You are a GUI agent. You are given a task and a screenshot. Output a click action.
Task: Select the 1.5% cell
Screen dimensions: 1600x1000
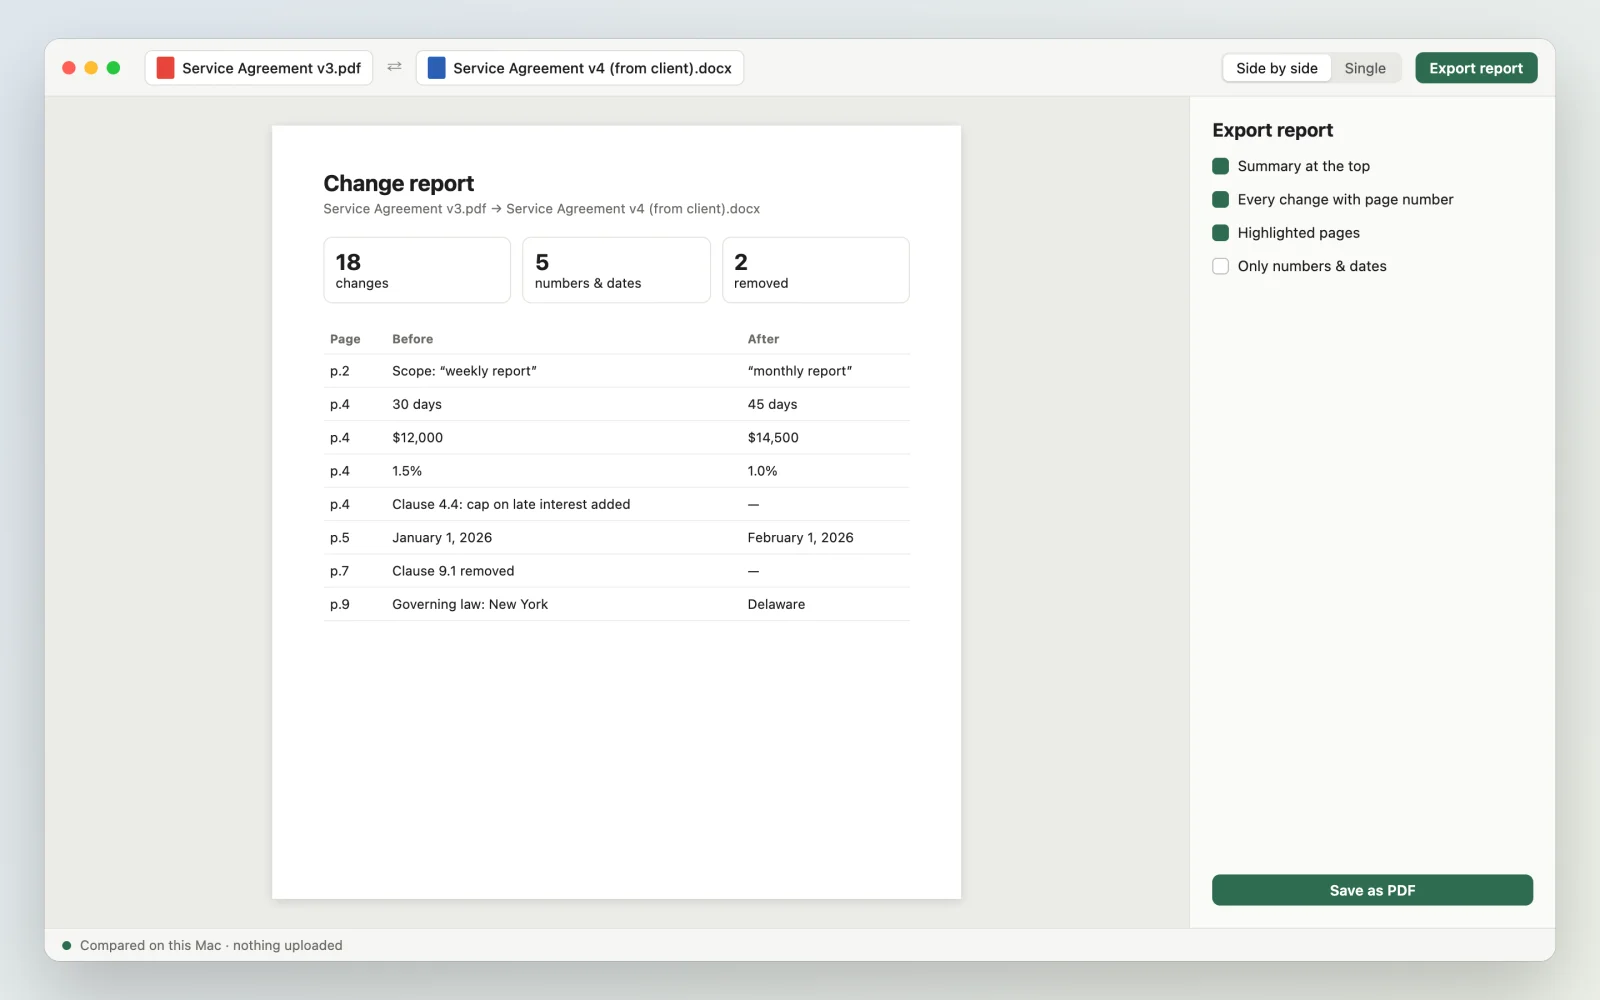[x=407, y=471]
